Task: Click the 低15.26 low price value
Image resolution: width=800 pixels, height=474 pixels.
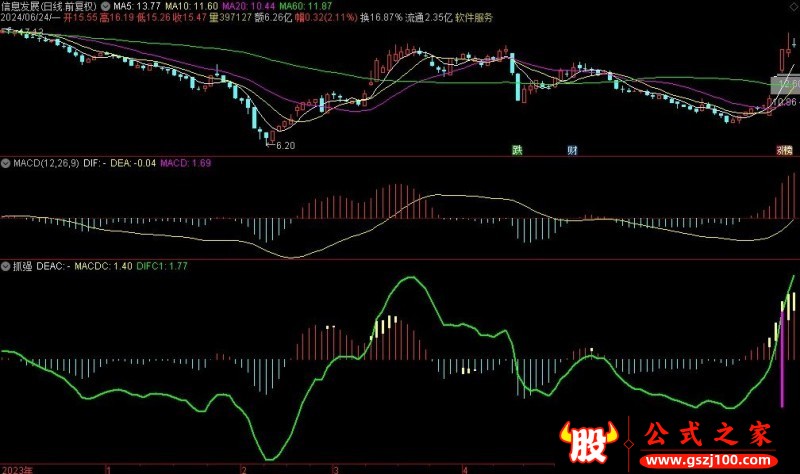Action: 153,18
